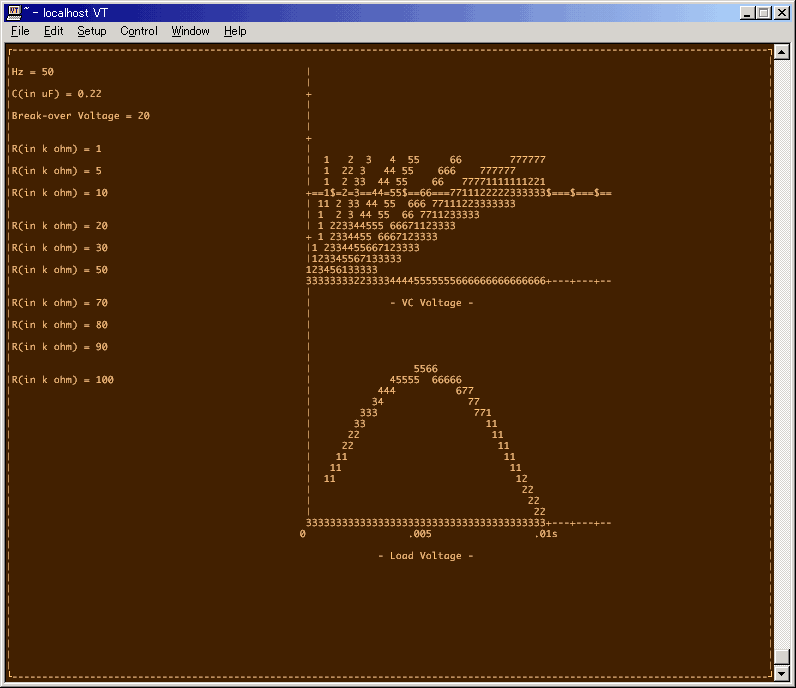Viewport: 796px width, 688px height.
Task: Click the '- VC Voltage -' graph label
Action: click(431, 303)
